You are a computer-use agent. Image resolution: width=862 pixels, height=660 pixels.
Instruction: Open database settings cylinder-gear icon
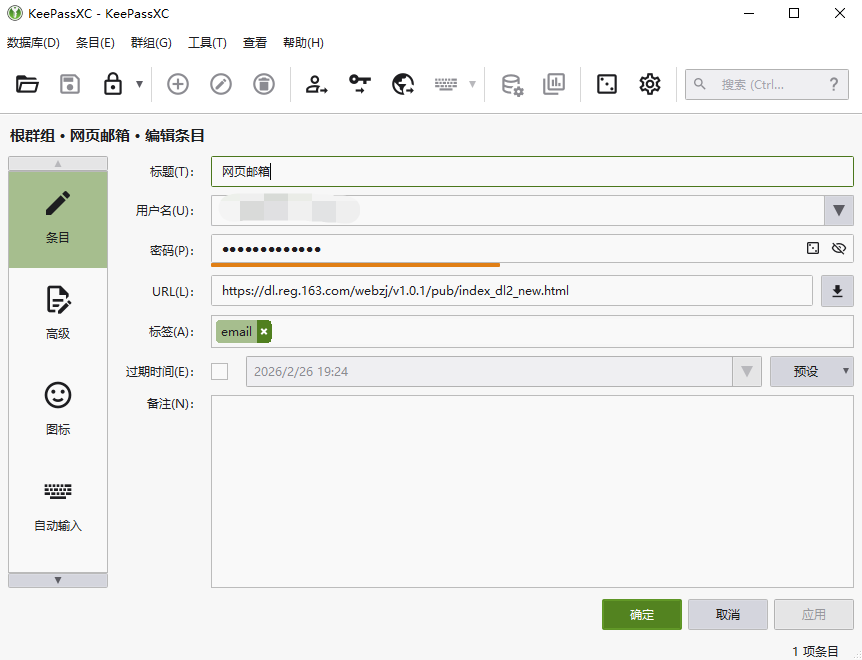coord(512,85)
